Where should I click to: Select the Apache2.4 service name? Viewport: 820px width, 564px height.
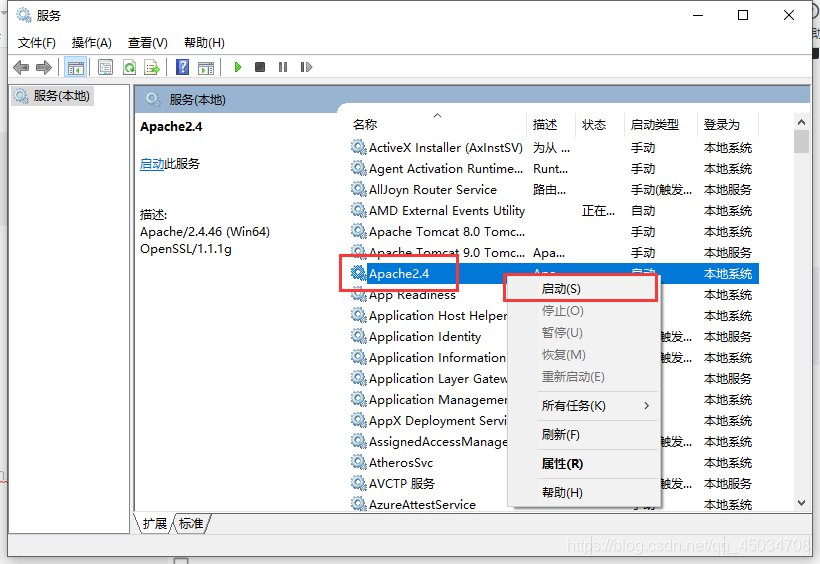399,274
